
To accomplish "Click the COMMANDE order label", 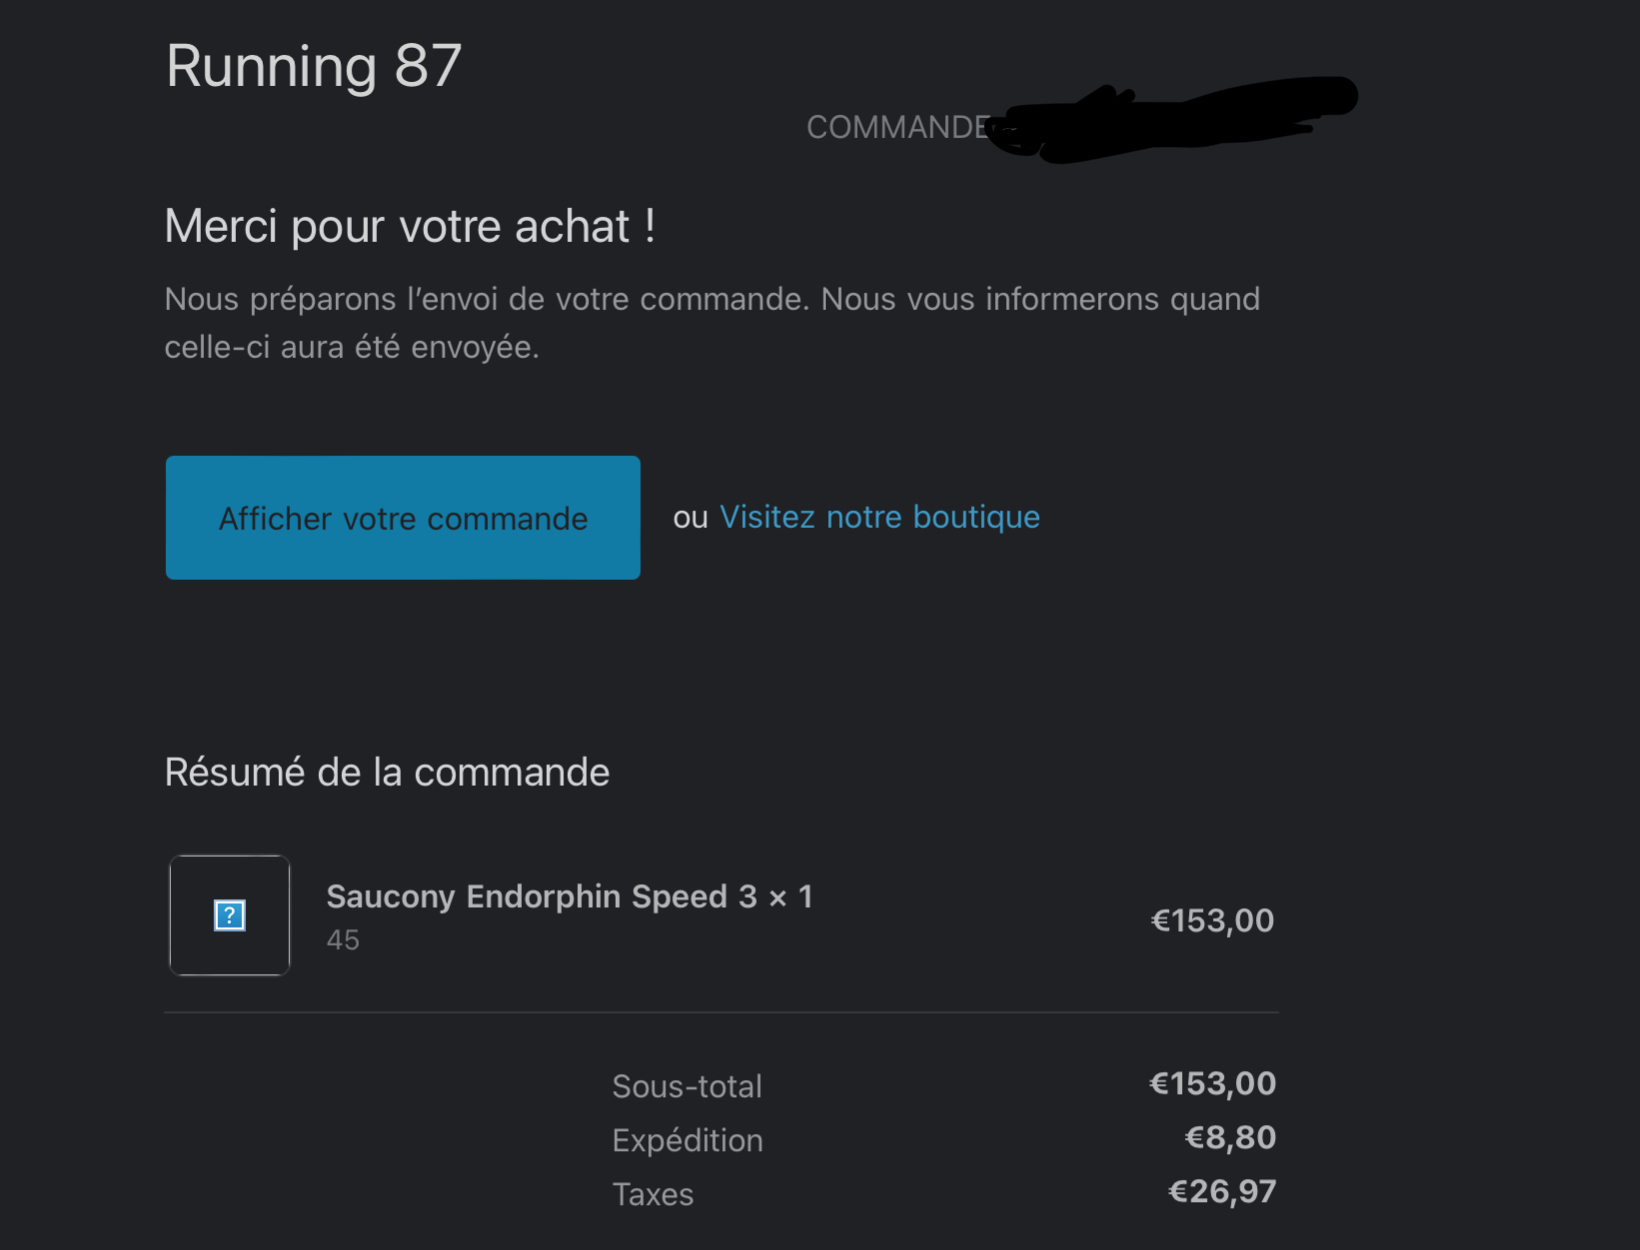I will tap(897, 127).
